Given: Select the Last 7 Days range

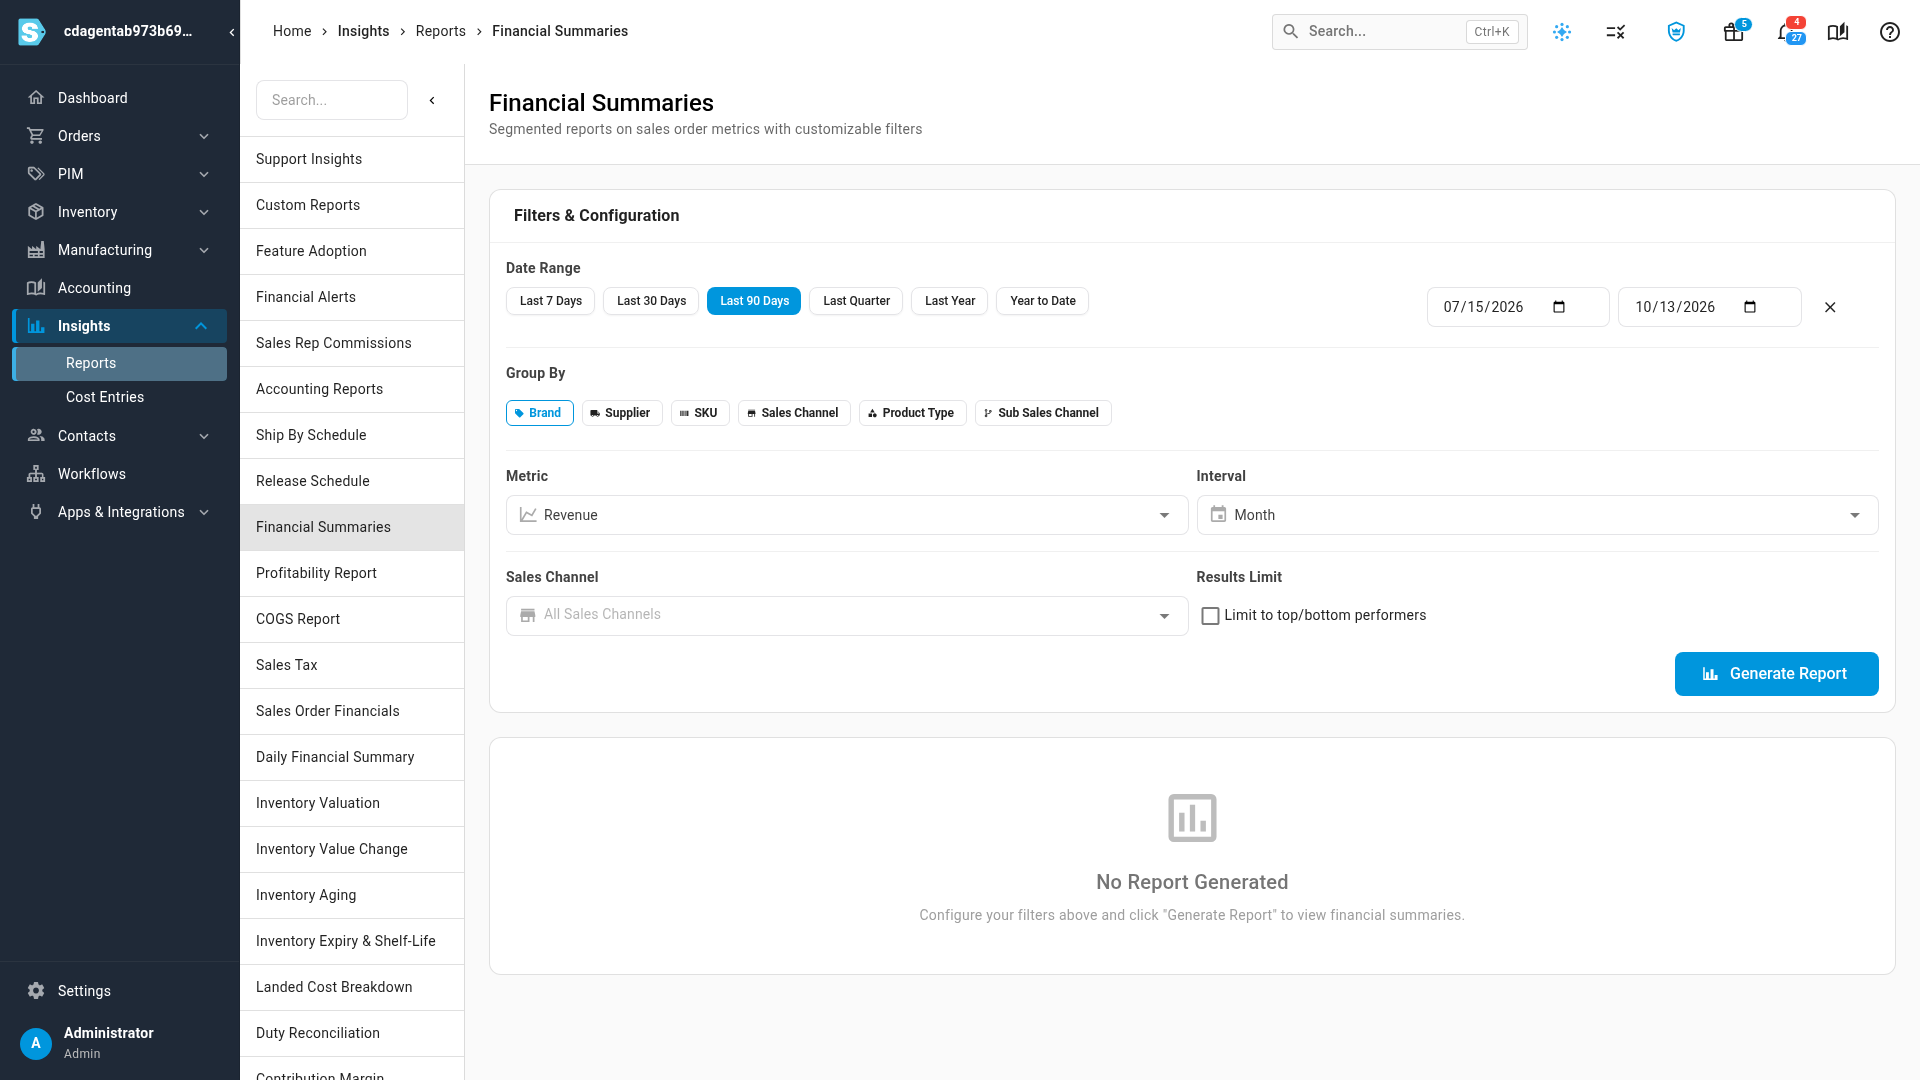Looking at the screenshot, I should pos(550,301).
